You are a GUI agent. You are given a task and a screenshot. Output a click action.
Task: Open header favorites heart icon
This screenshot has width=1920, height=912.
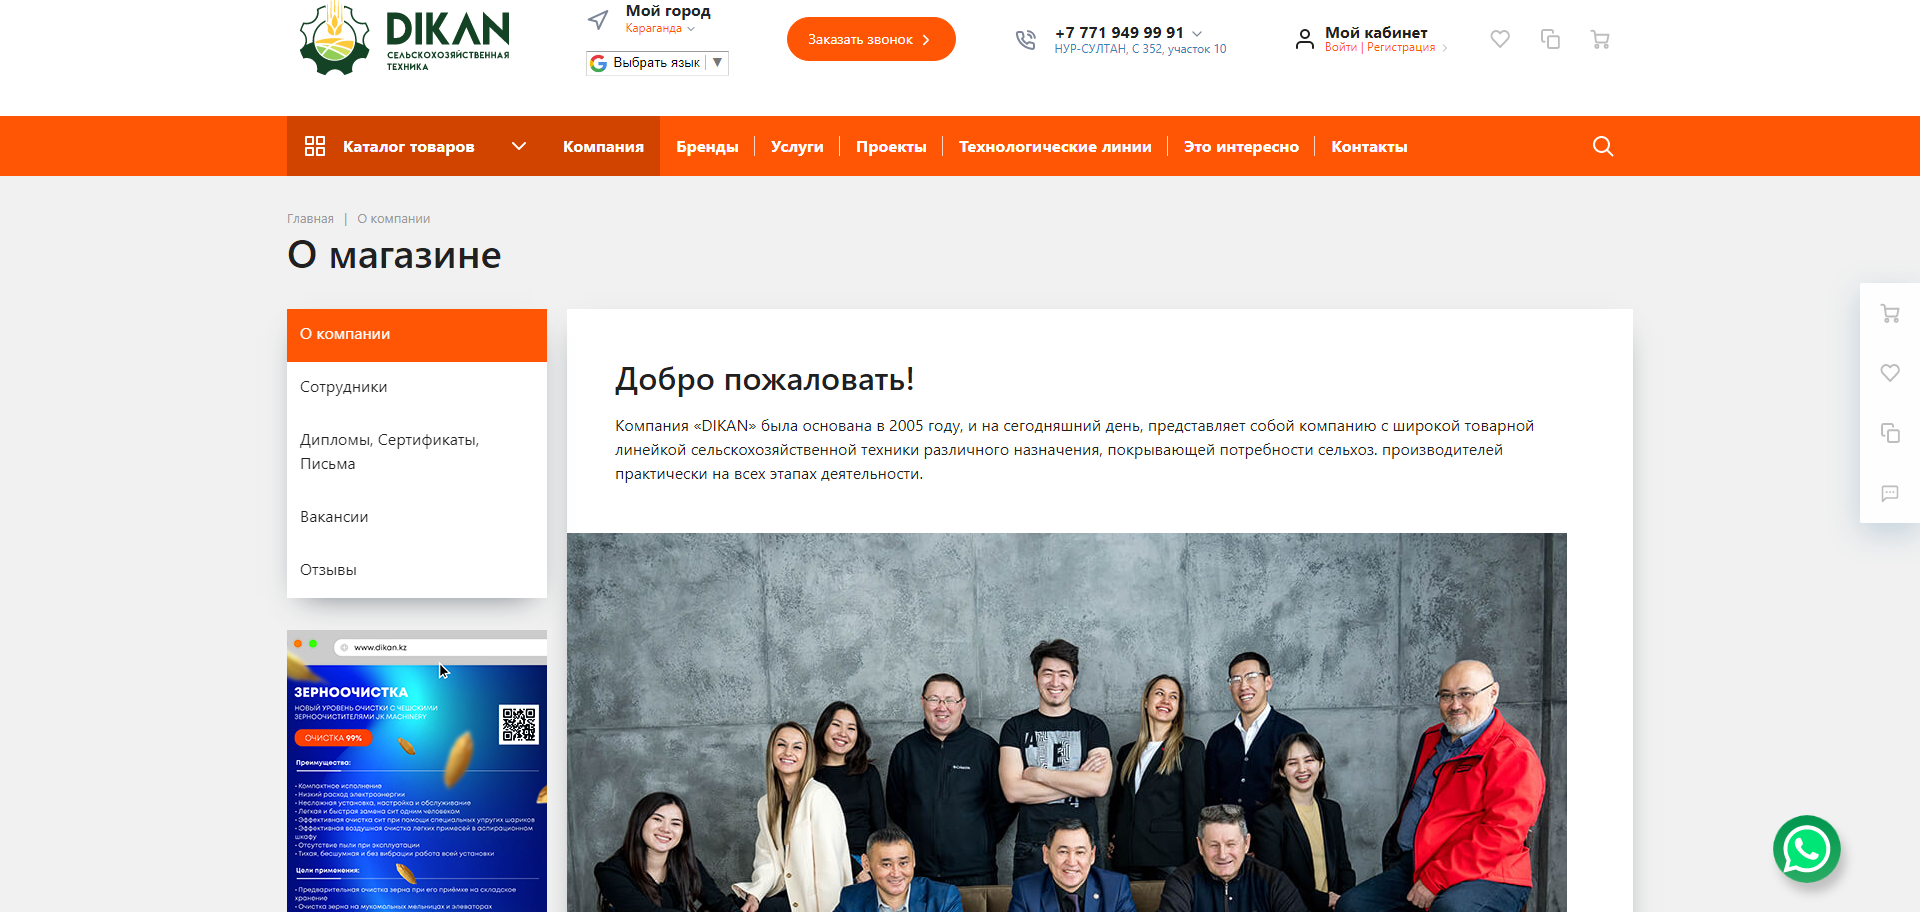1500,39
